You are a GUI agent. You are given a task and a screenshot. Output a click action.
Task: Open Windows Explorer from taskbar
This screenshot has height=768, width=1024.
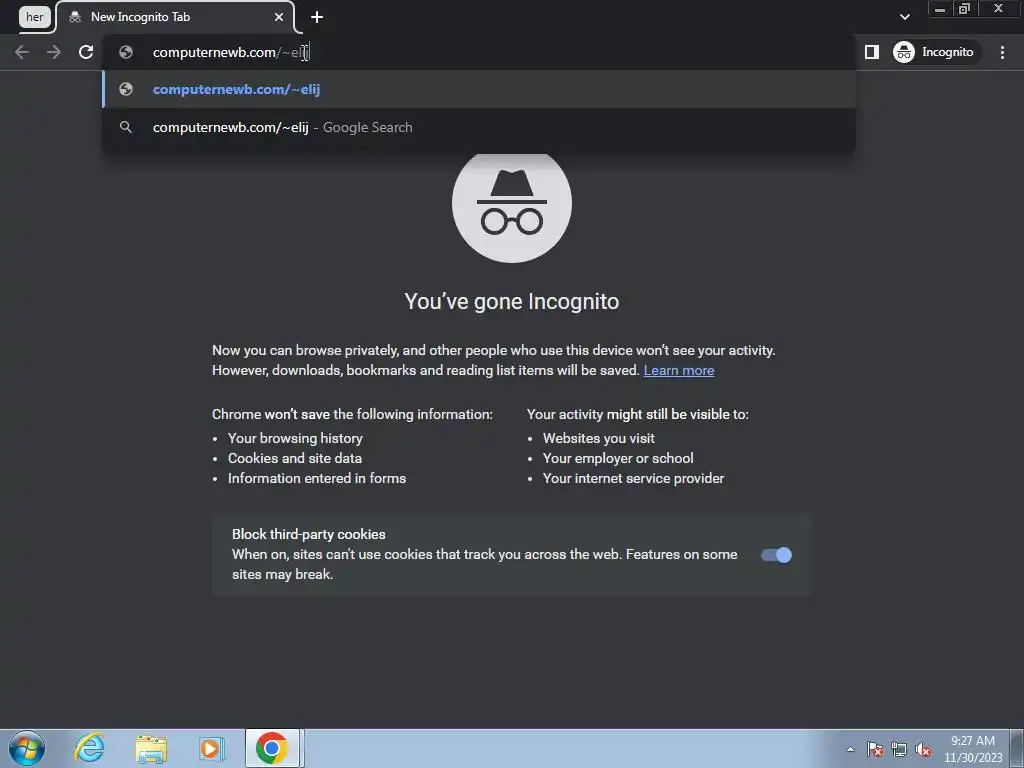pyautogui.click(x=151, y=748)
